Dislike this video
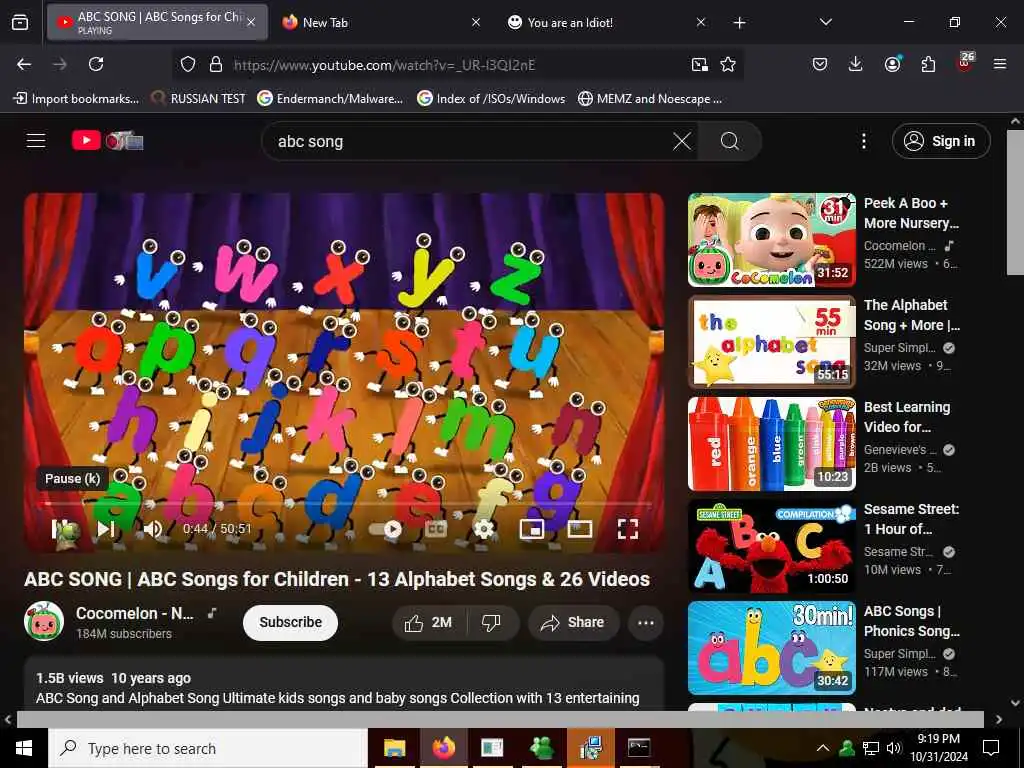The image size is (1024, 768). click(x=492, y=622)
